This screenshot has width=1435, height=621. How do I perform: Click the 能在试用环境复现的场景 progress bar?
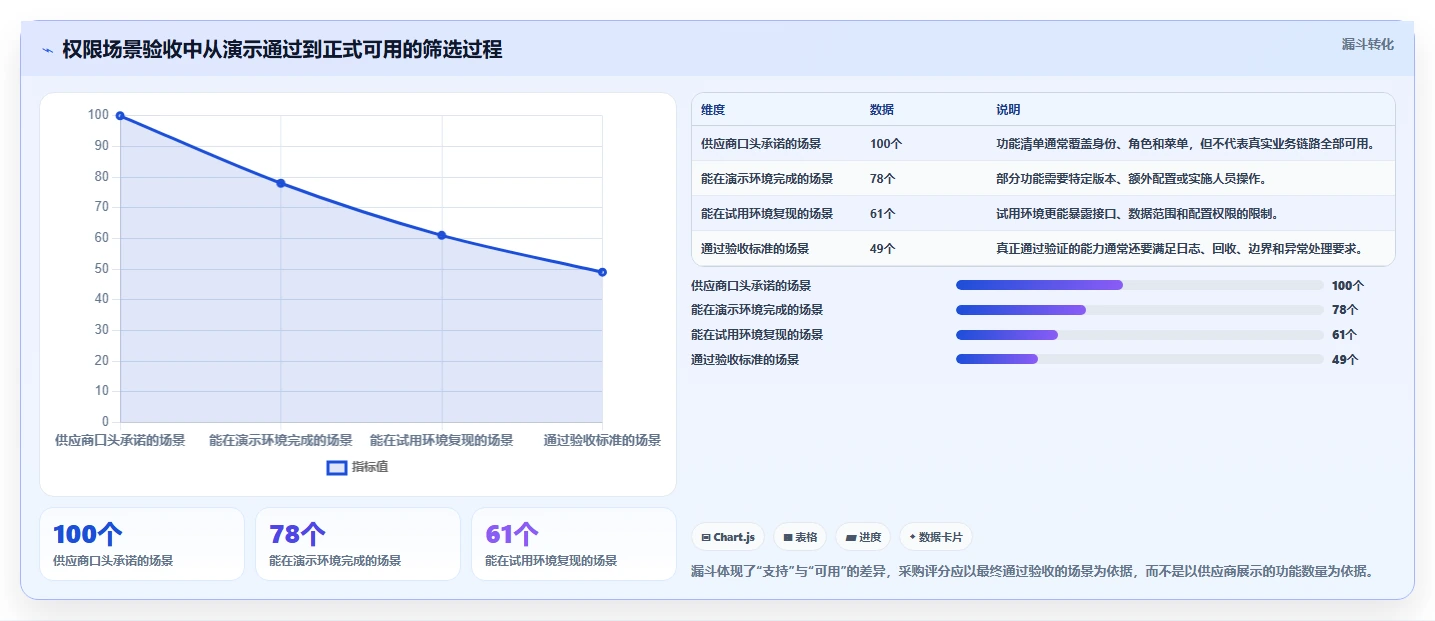click(1140, 335)
